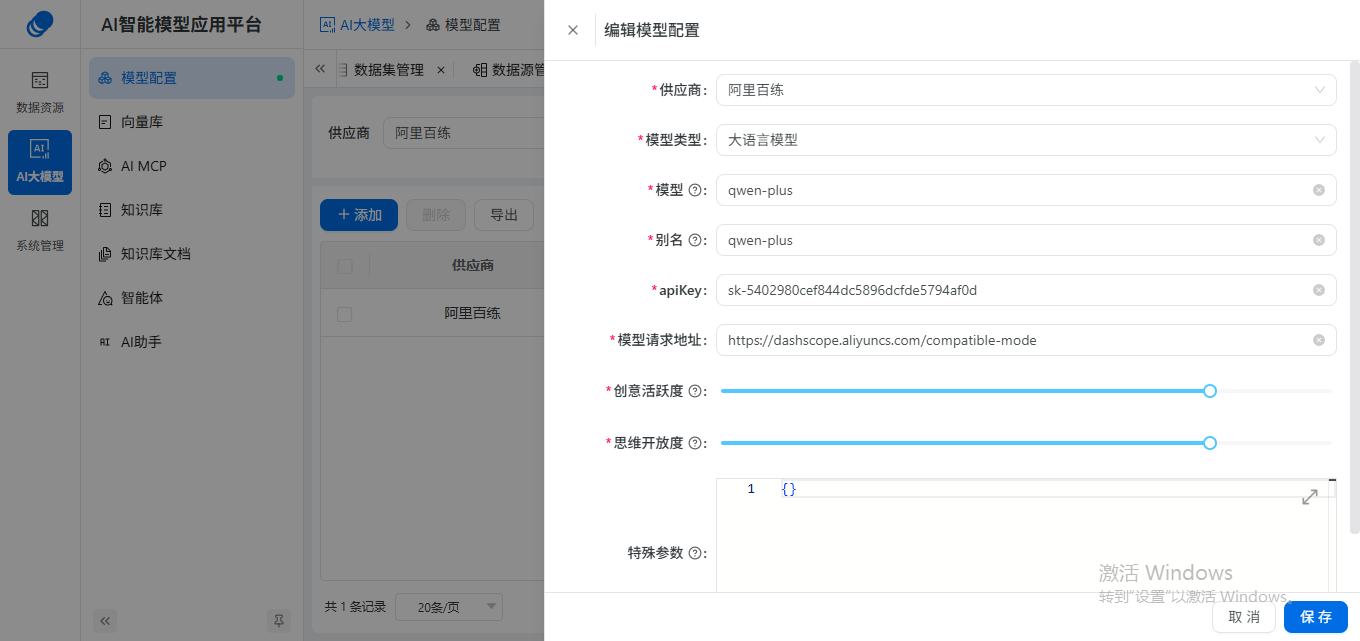Click the 别名 input field
1360x641 pixels.
tap(1026, 240)
